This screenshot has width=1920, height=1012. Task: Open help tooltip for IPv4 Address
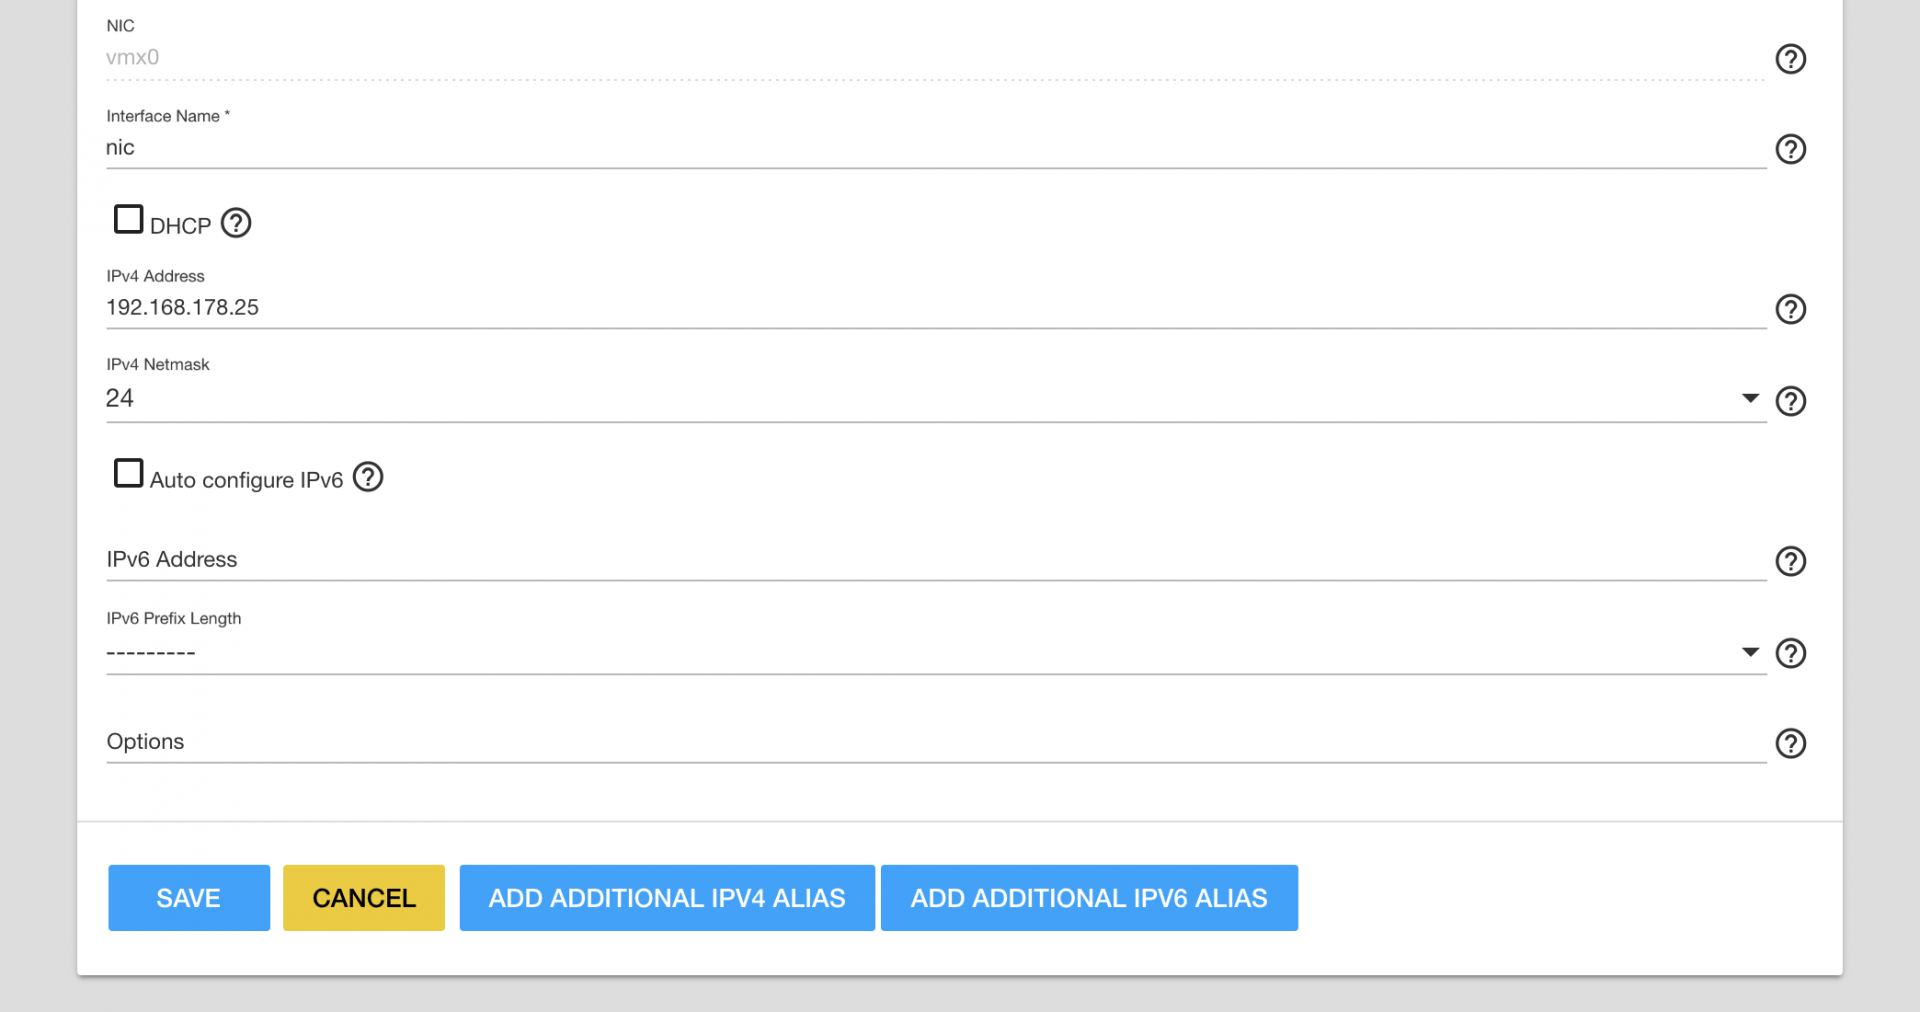[x=1790, y=309]
